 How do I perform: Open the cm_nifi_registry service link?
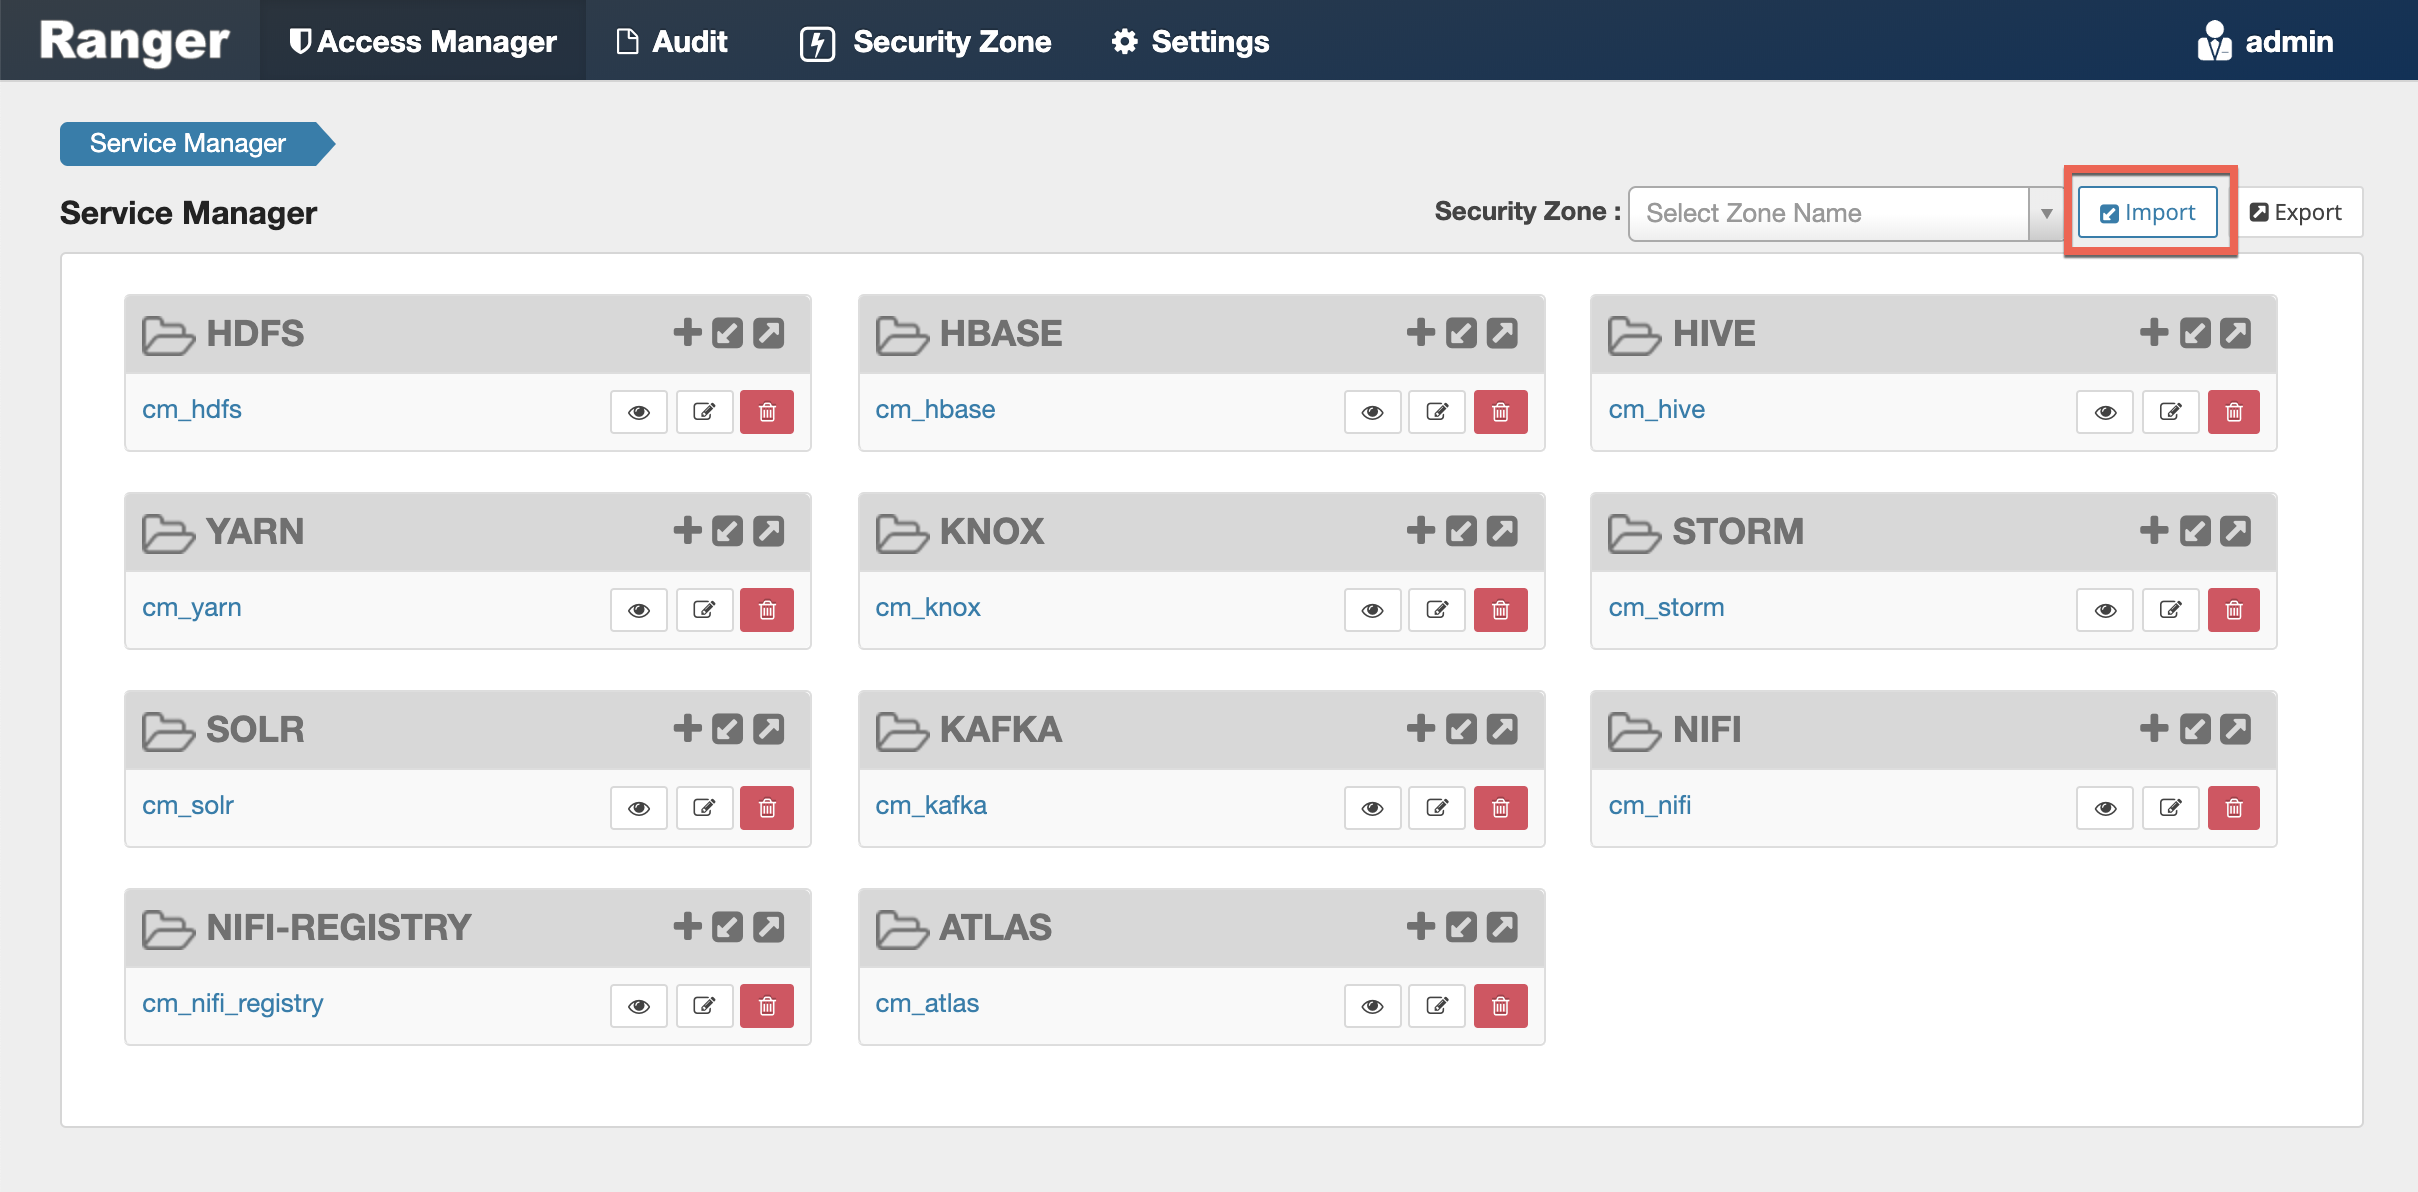pos(233,1003)
